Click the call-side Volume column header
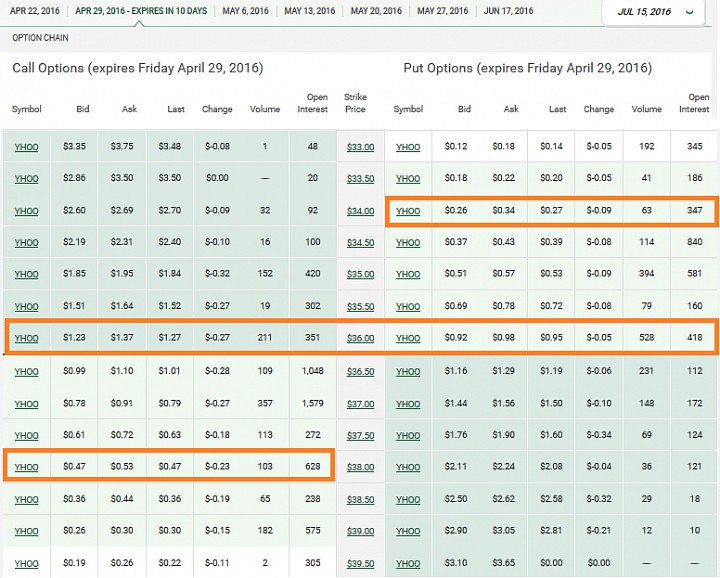The height and width of the screenshot is (578, 720). click(265, 109)
